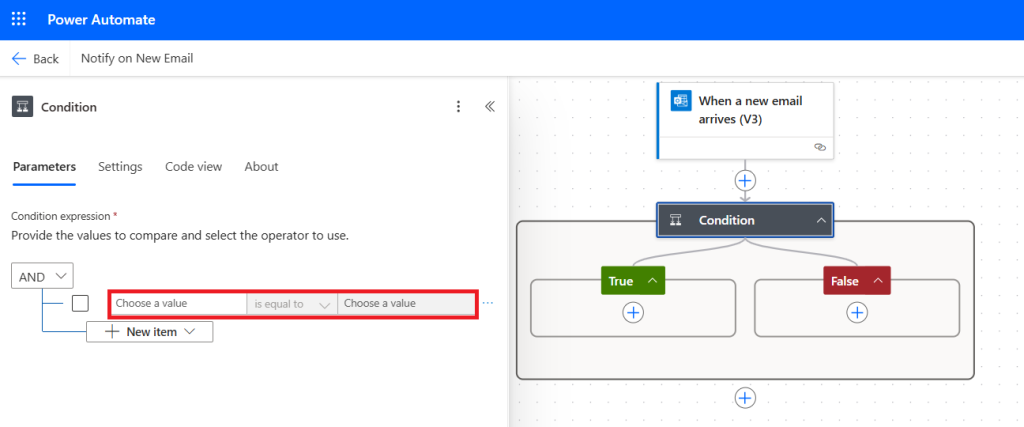1024x427 pixels.
Task: Open the Condition panel more options menu
Action: 458,107
